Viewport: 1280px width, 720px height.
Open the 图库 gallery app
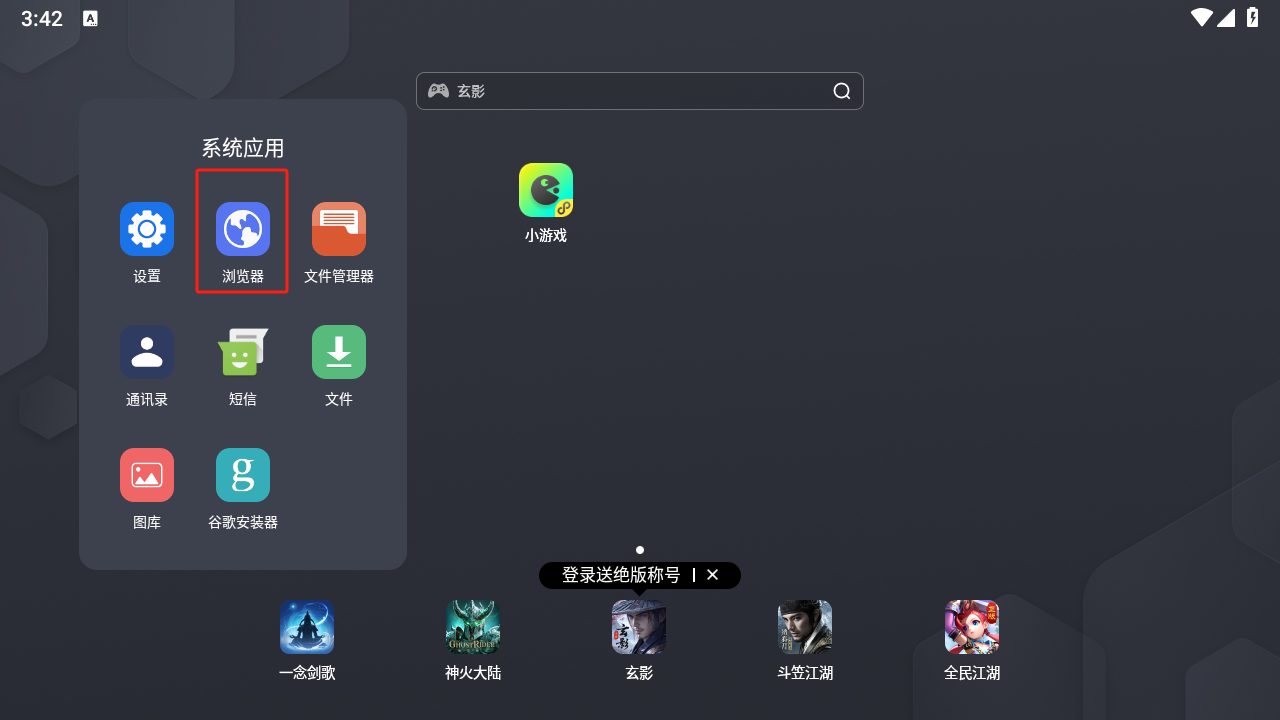point(147,475)
